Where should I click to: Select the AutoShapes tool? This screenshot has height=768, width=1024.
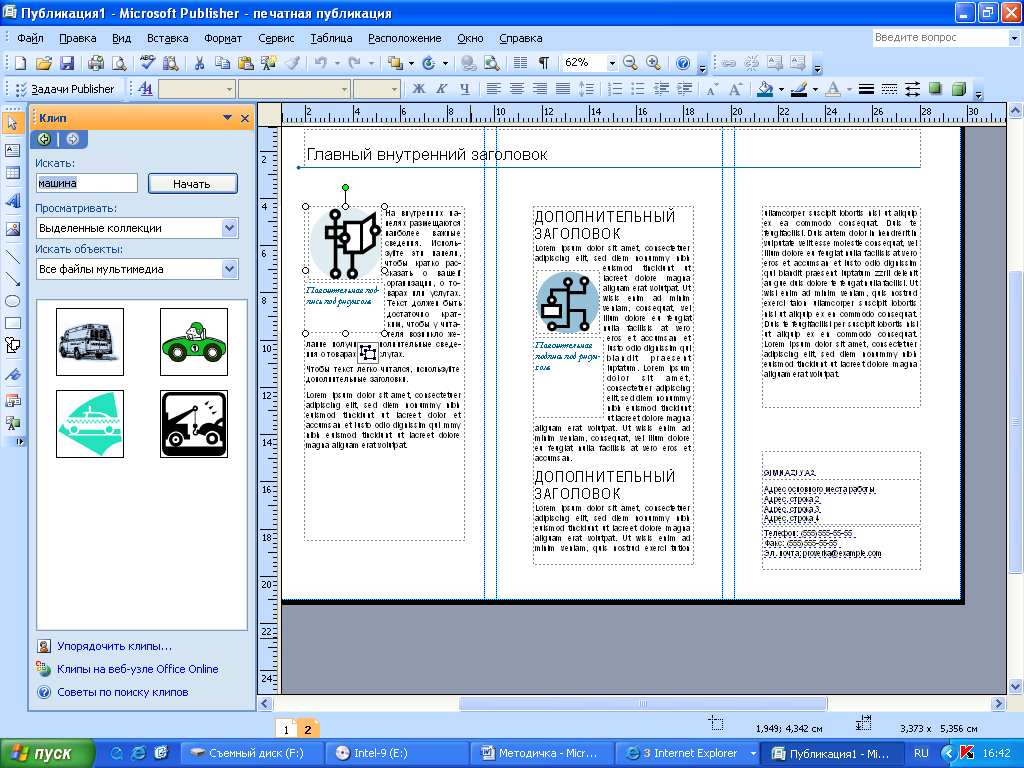12,345
